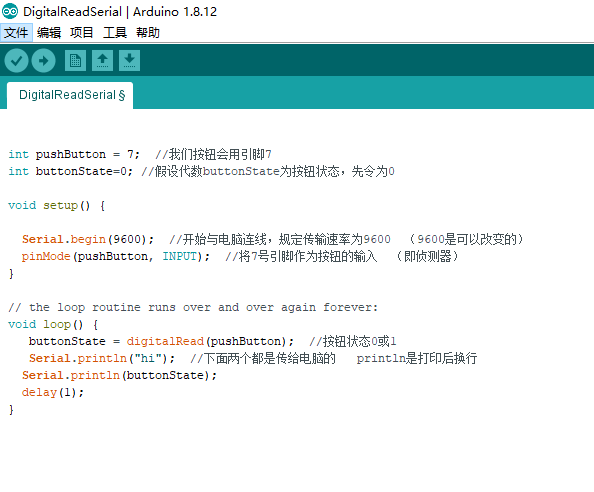Viewport: 594px width, 492px height.
Task: Open the 帮助 menu
Action: coord(148,33)
